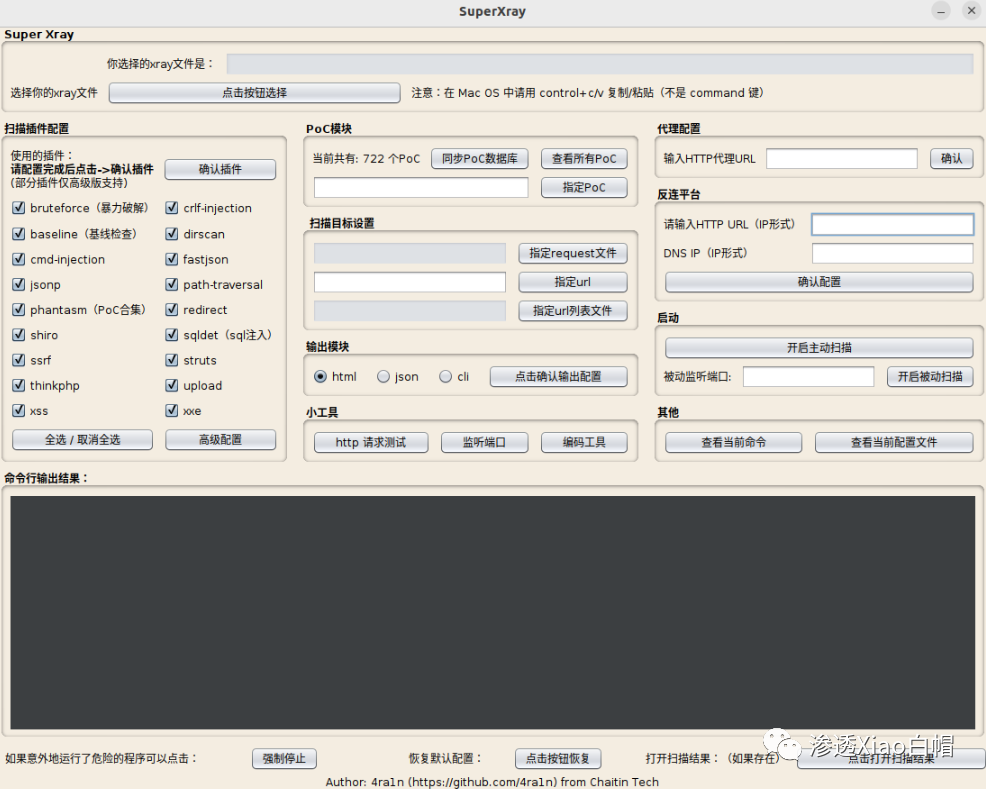Viewport: 986px width, 789px height.
Task: Click the 确认插件 button
Action: [220, 169]
